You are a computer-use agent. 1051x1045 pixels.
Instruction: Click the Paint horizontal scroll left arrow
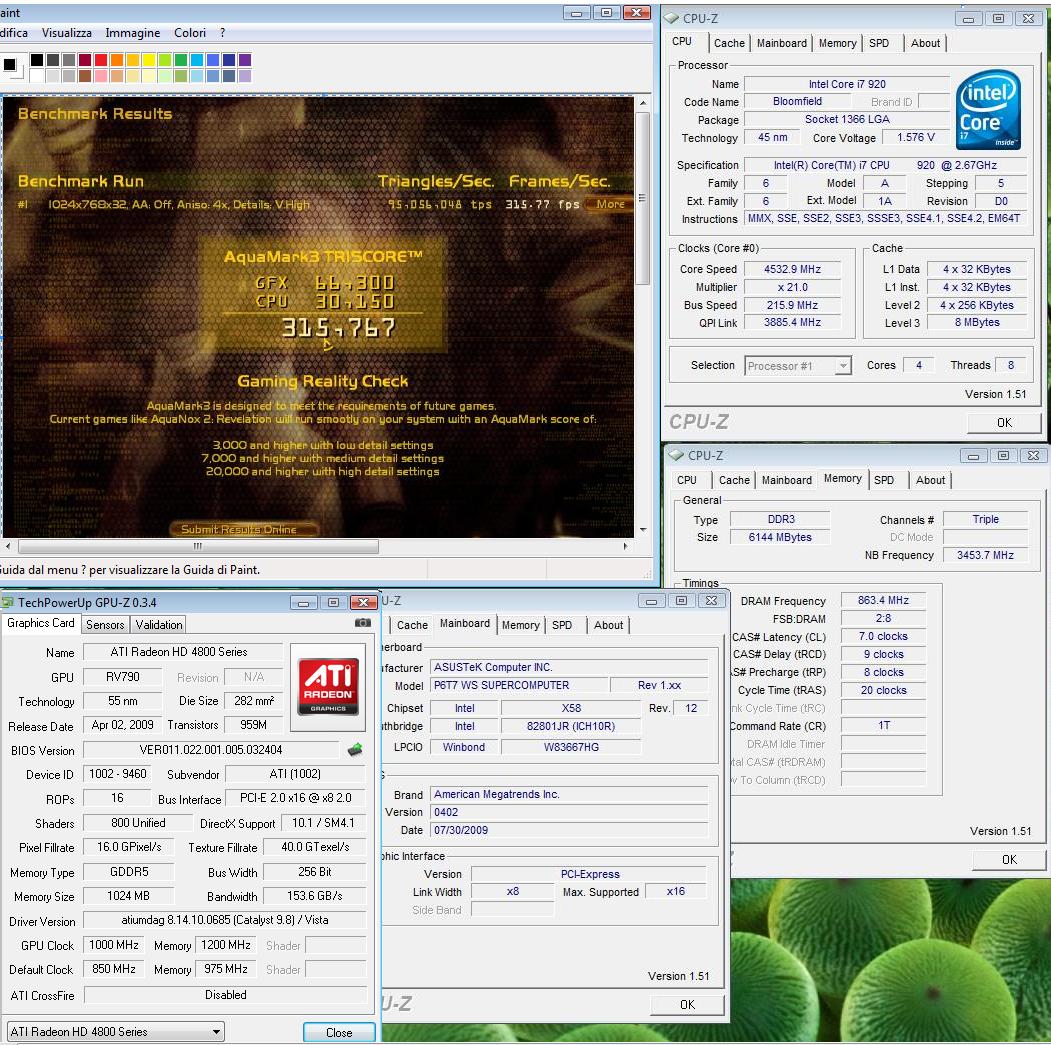[8, 546]
